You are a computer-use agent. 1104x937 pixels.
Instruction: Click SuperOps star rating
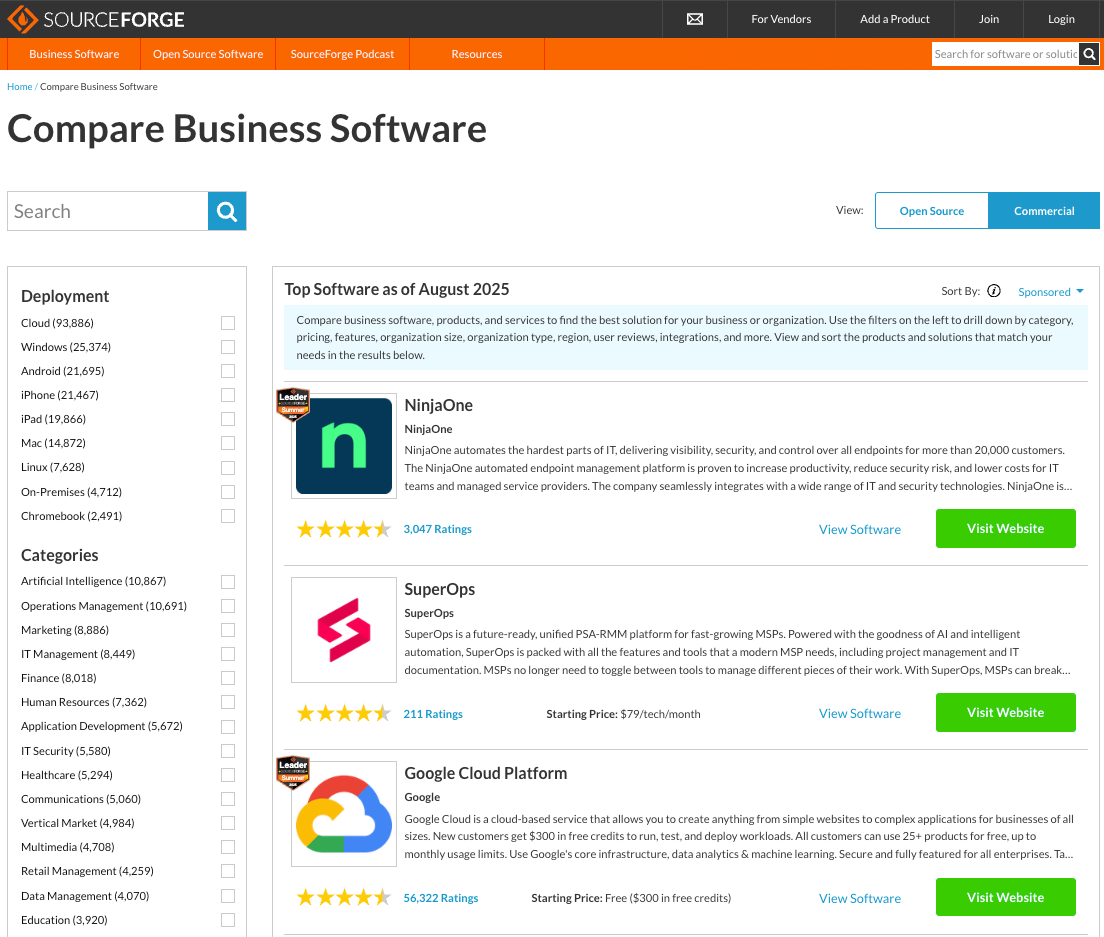coord(343,714)
